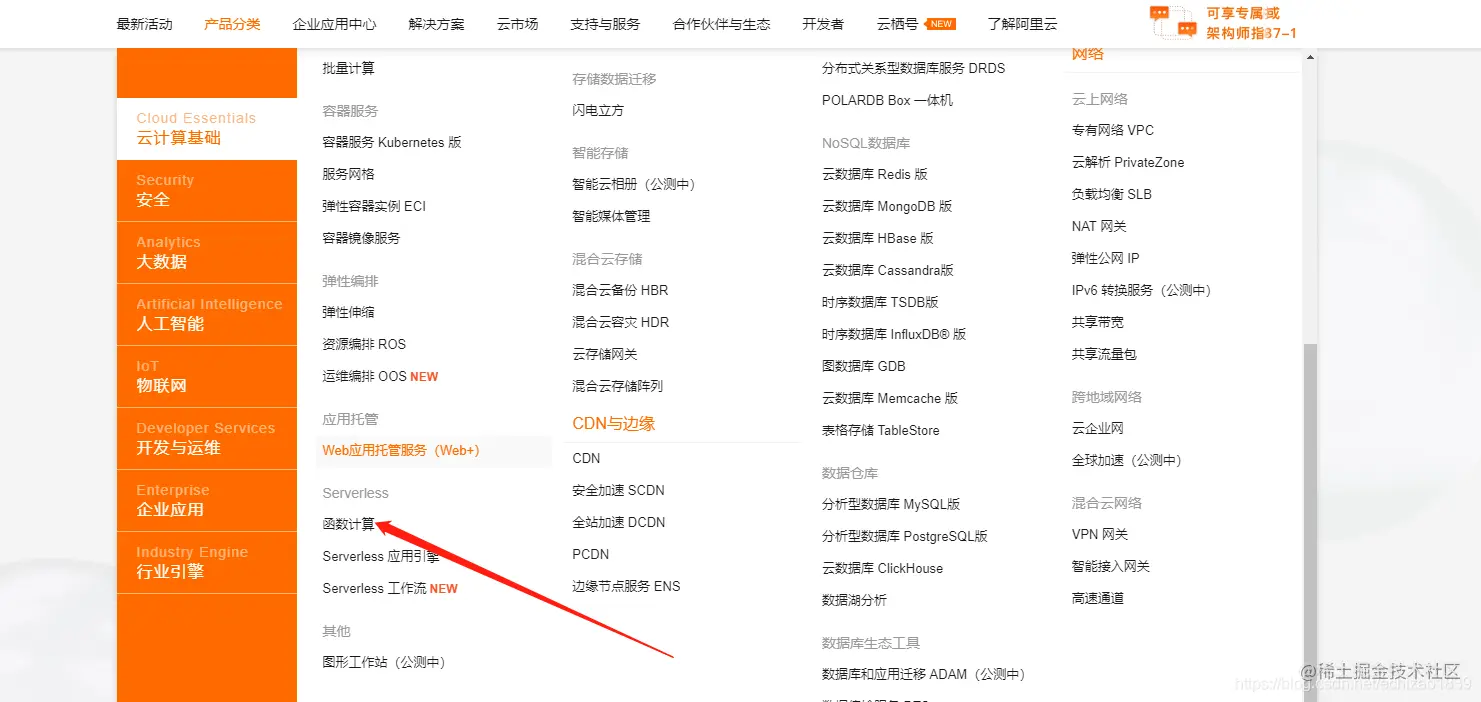
Task: Open 弹性容器实例 ECI link
Action: [x=374, y=206]
